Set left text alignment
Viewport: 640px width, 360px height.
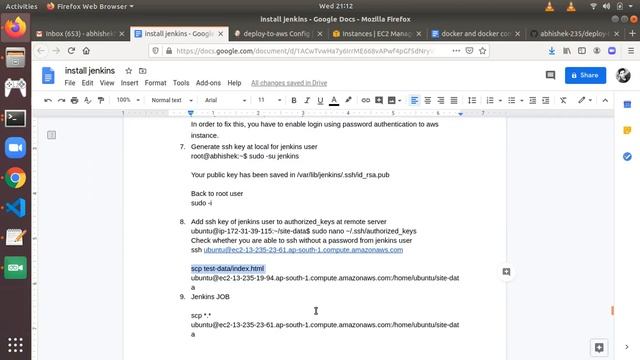pos(414,100)
